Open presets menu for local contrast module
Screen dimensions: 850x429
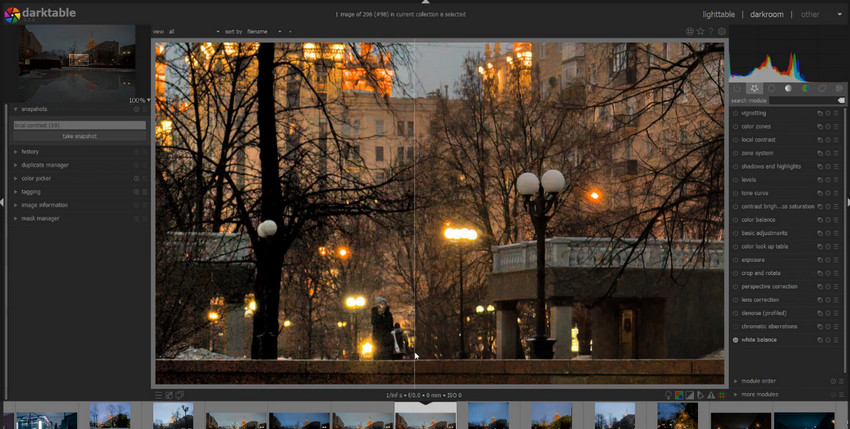point(836,140)
